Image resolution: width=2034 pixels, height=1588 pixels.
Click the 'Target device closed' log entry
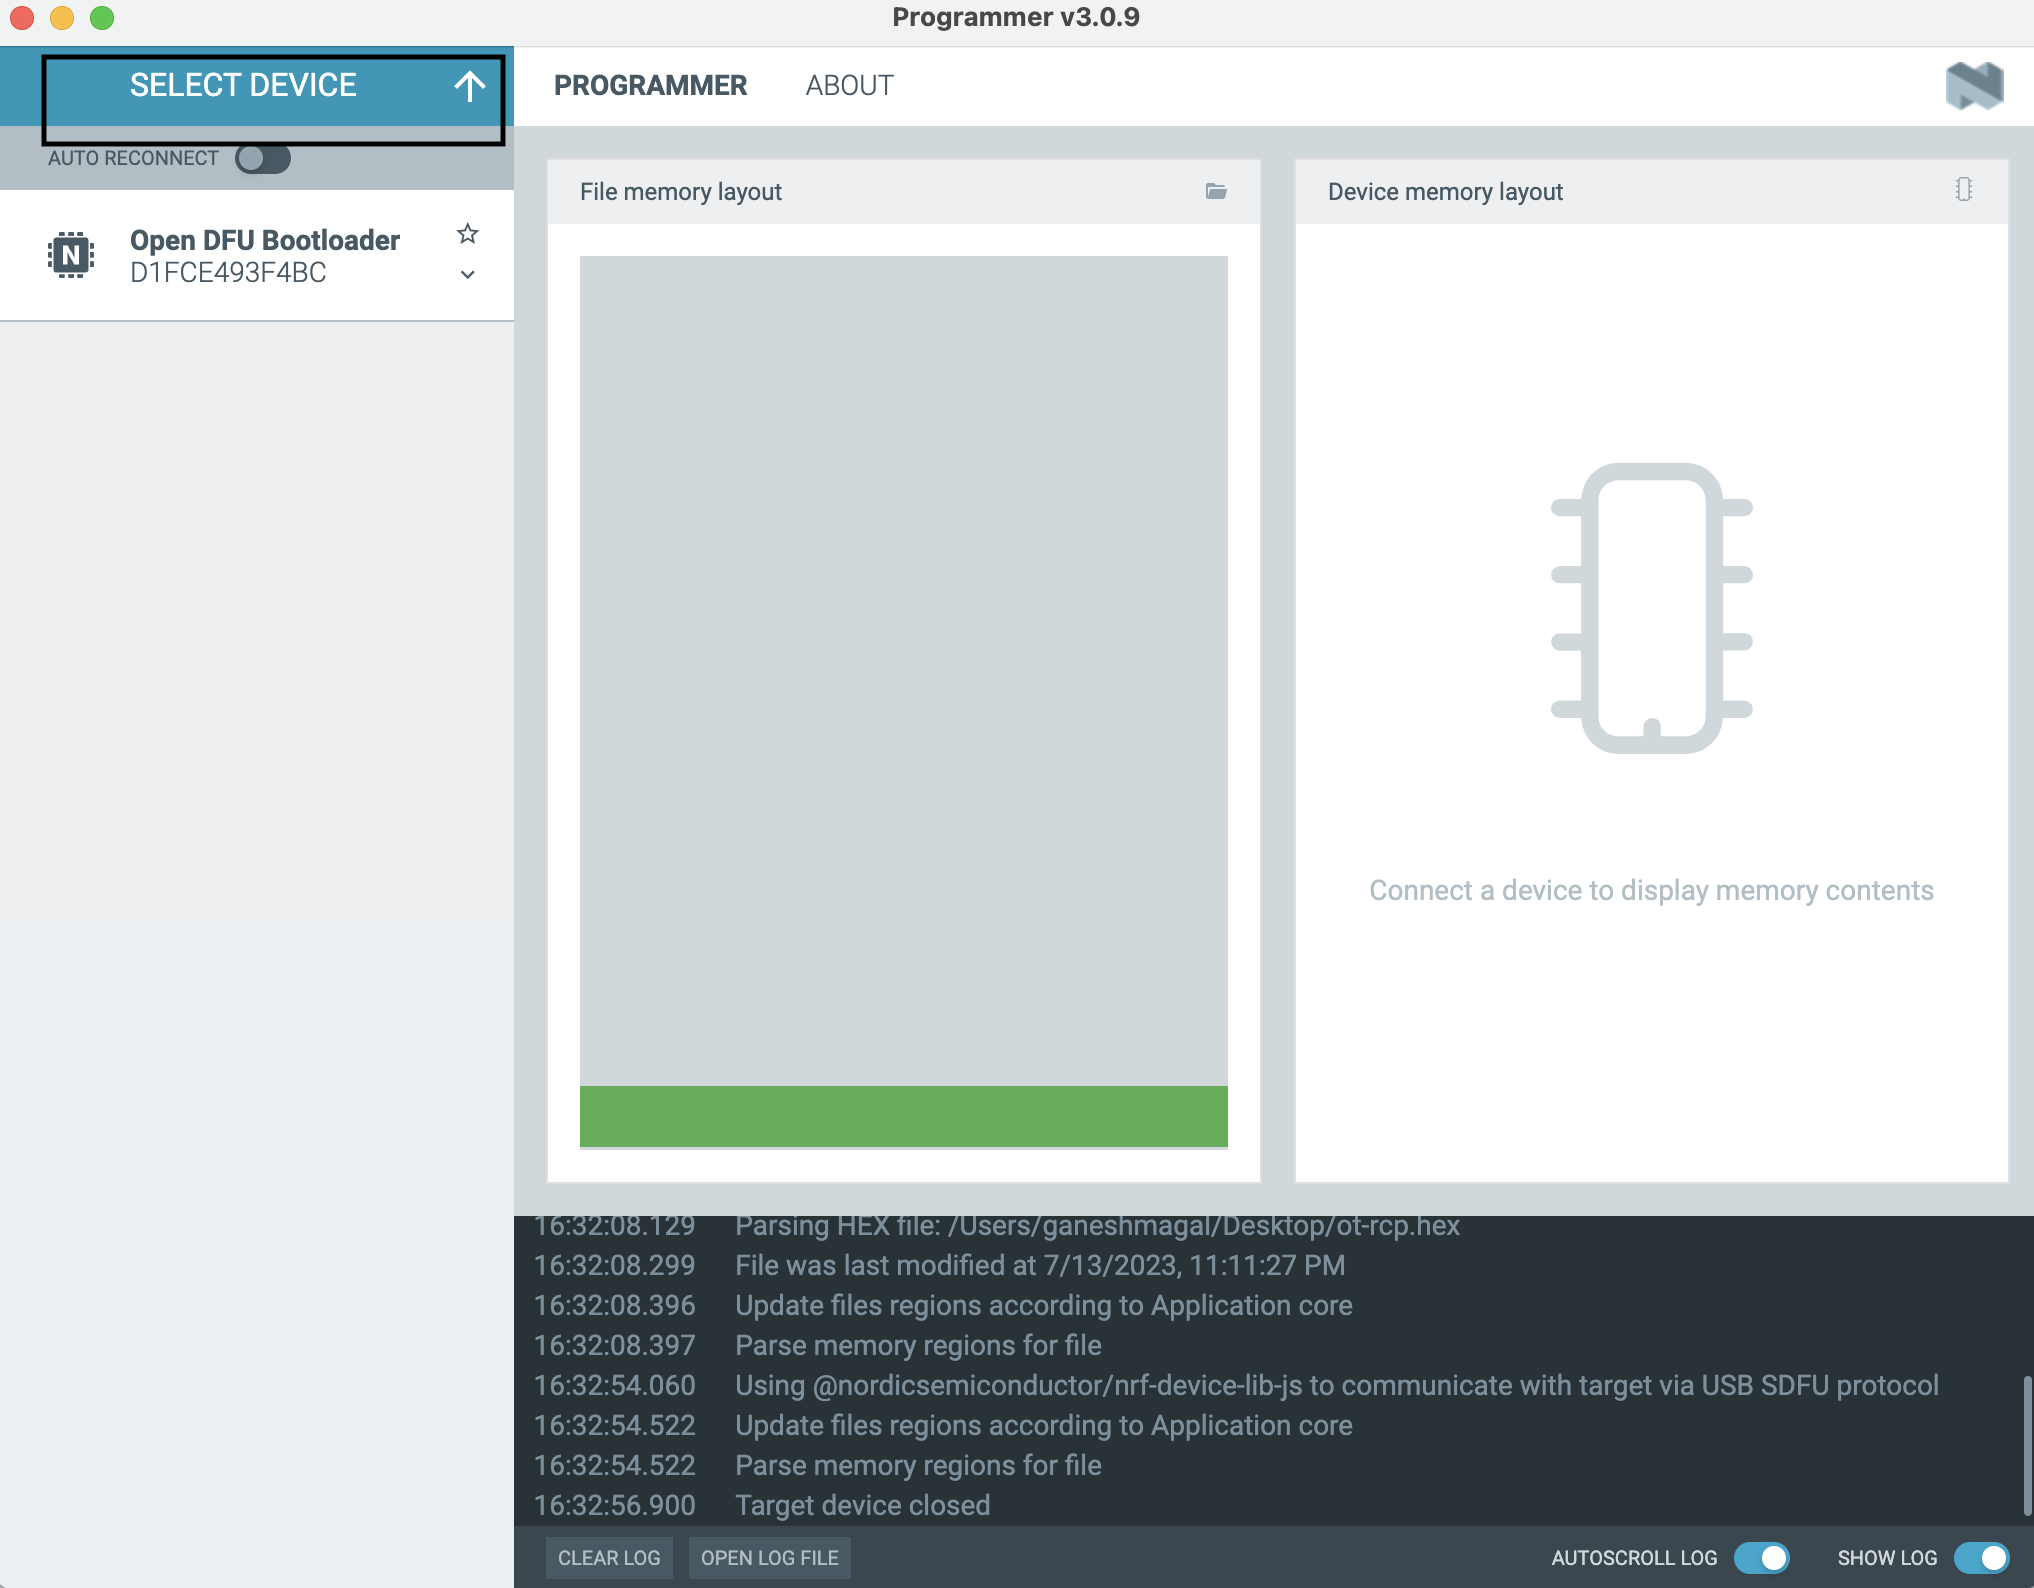tap(863, 1505)
